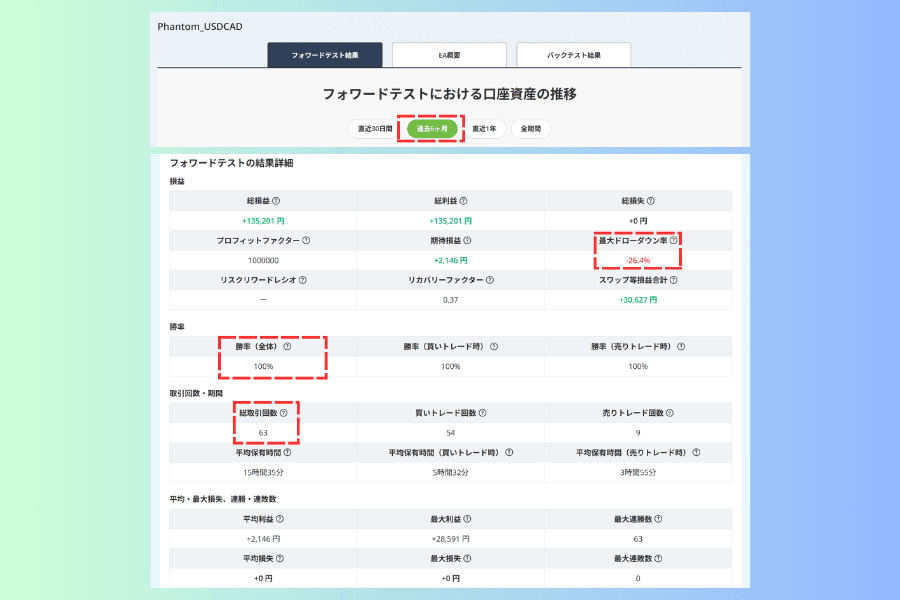Click help icon next to 総損失
The width and height of the screenshot is (900, 600).
(650, 201)
